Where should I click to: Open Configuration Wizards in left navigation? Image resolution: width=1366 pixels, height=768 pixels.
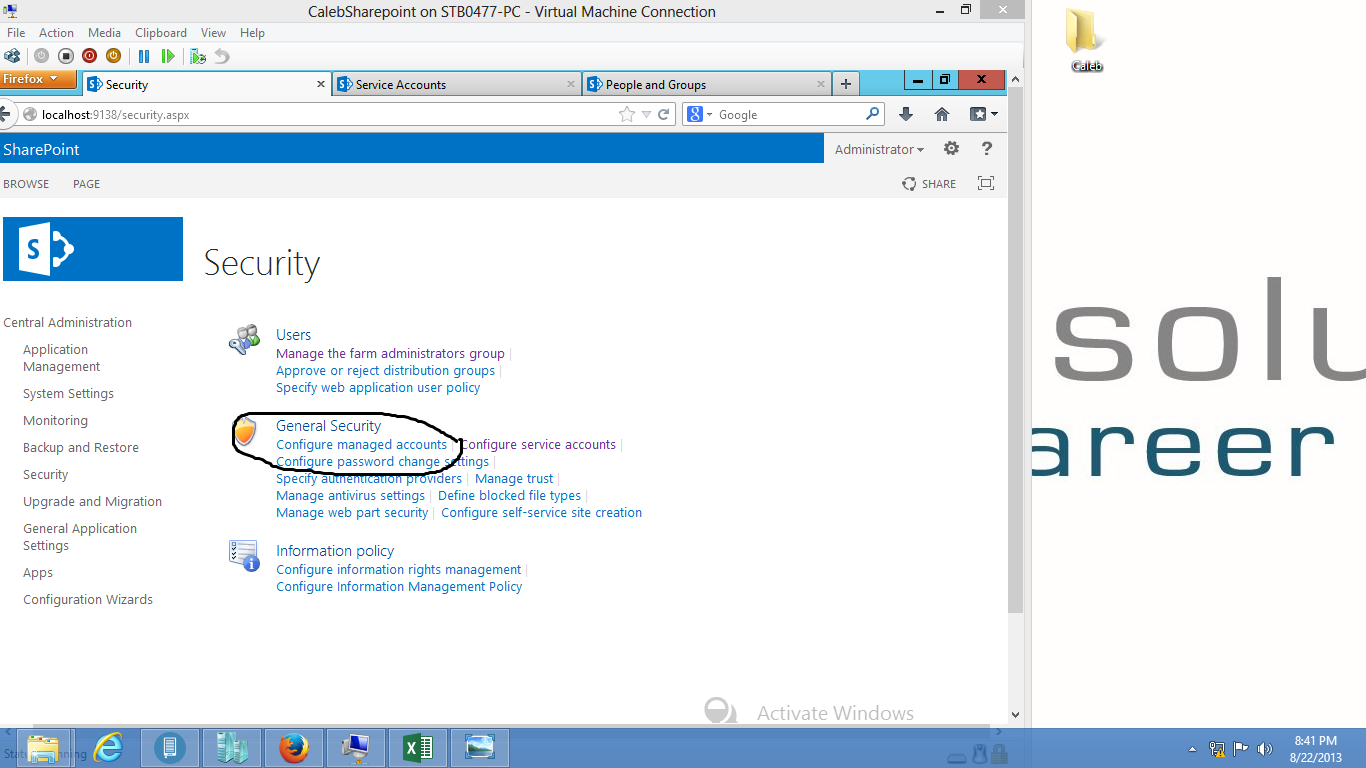[88, 600]
